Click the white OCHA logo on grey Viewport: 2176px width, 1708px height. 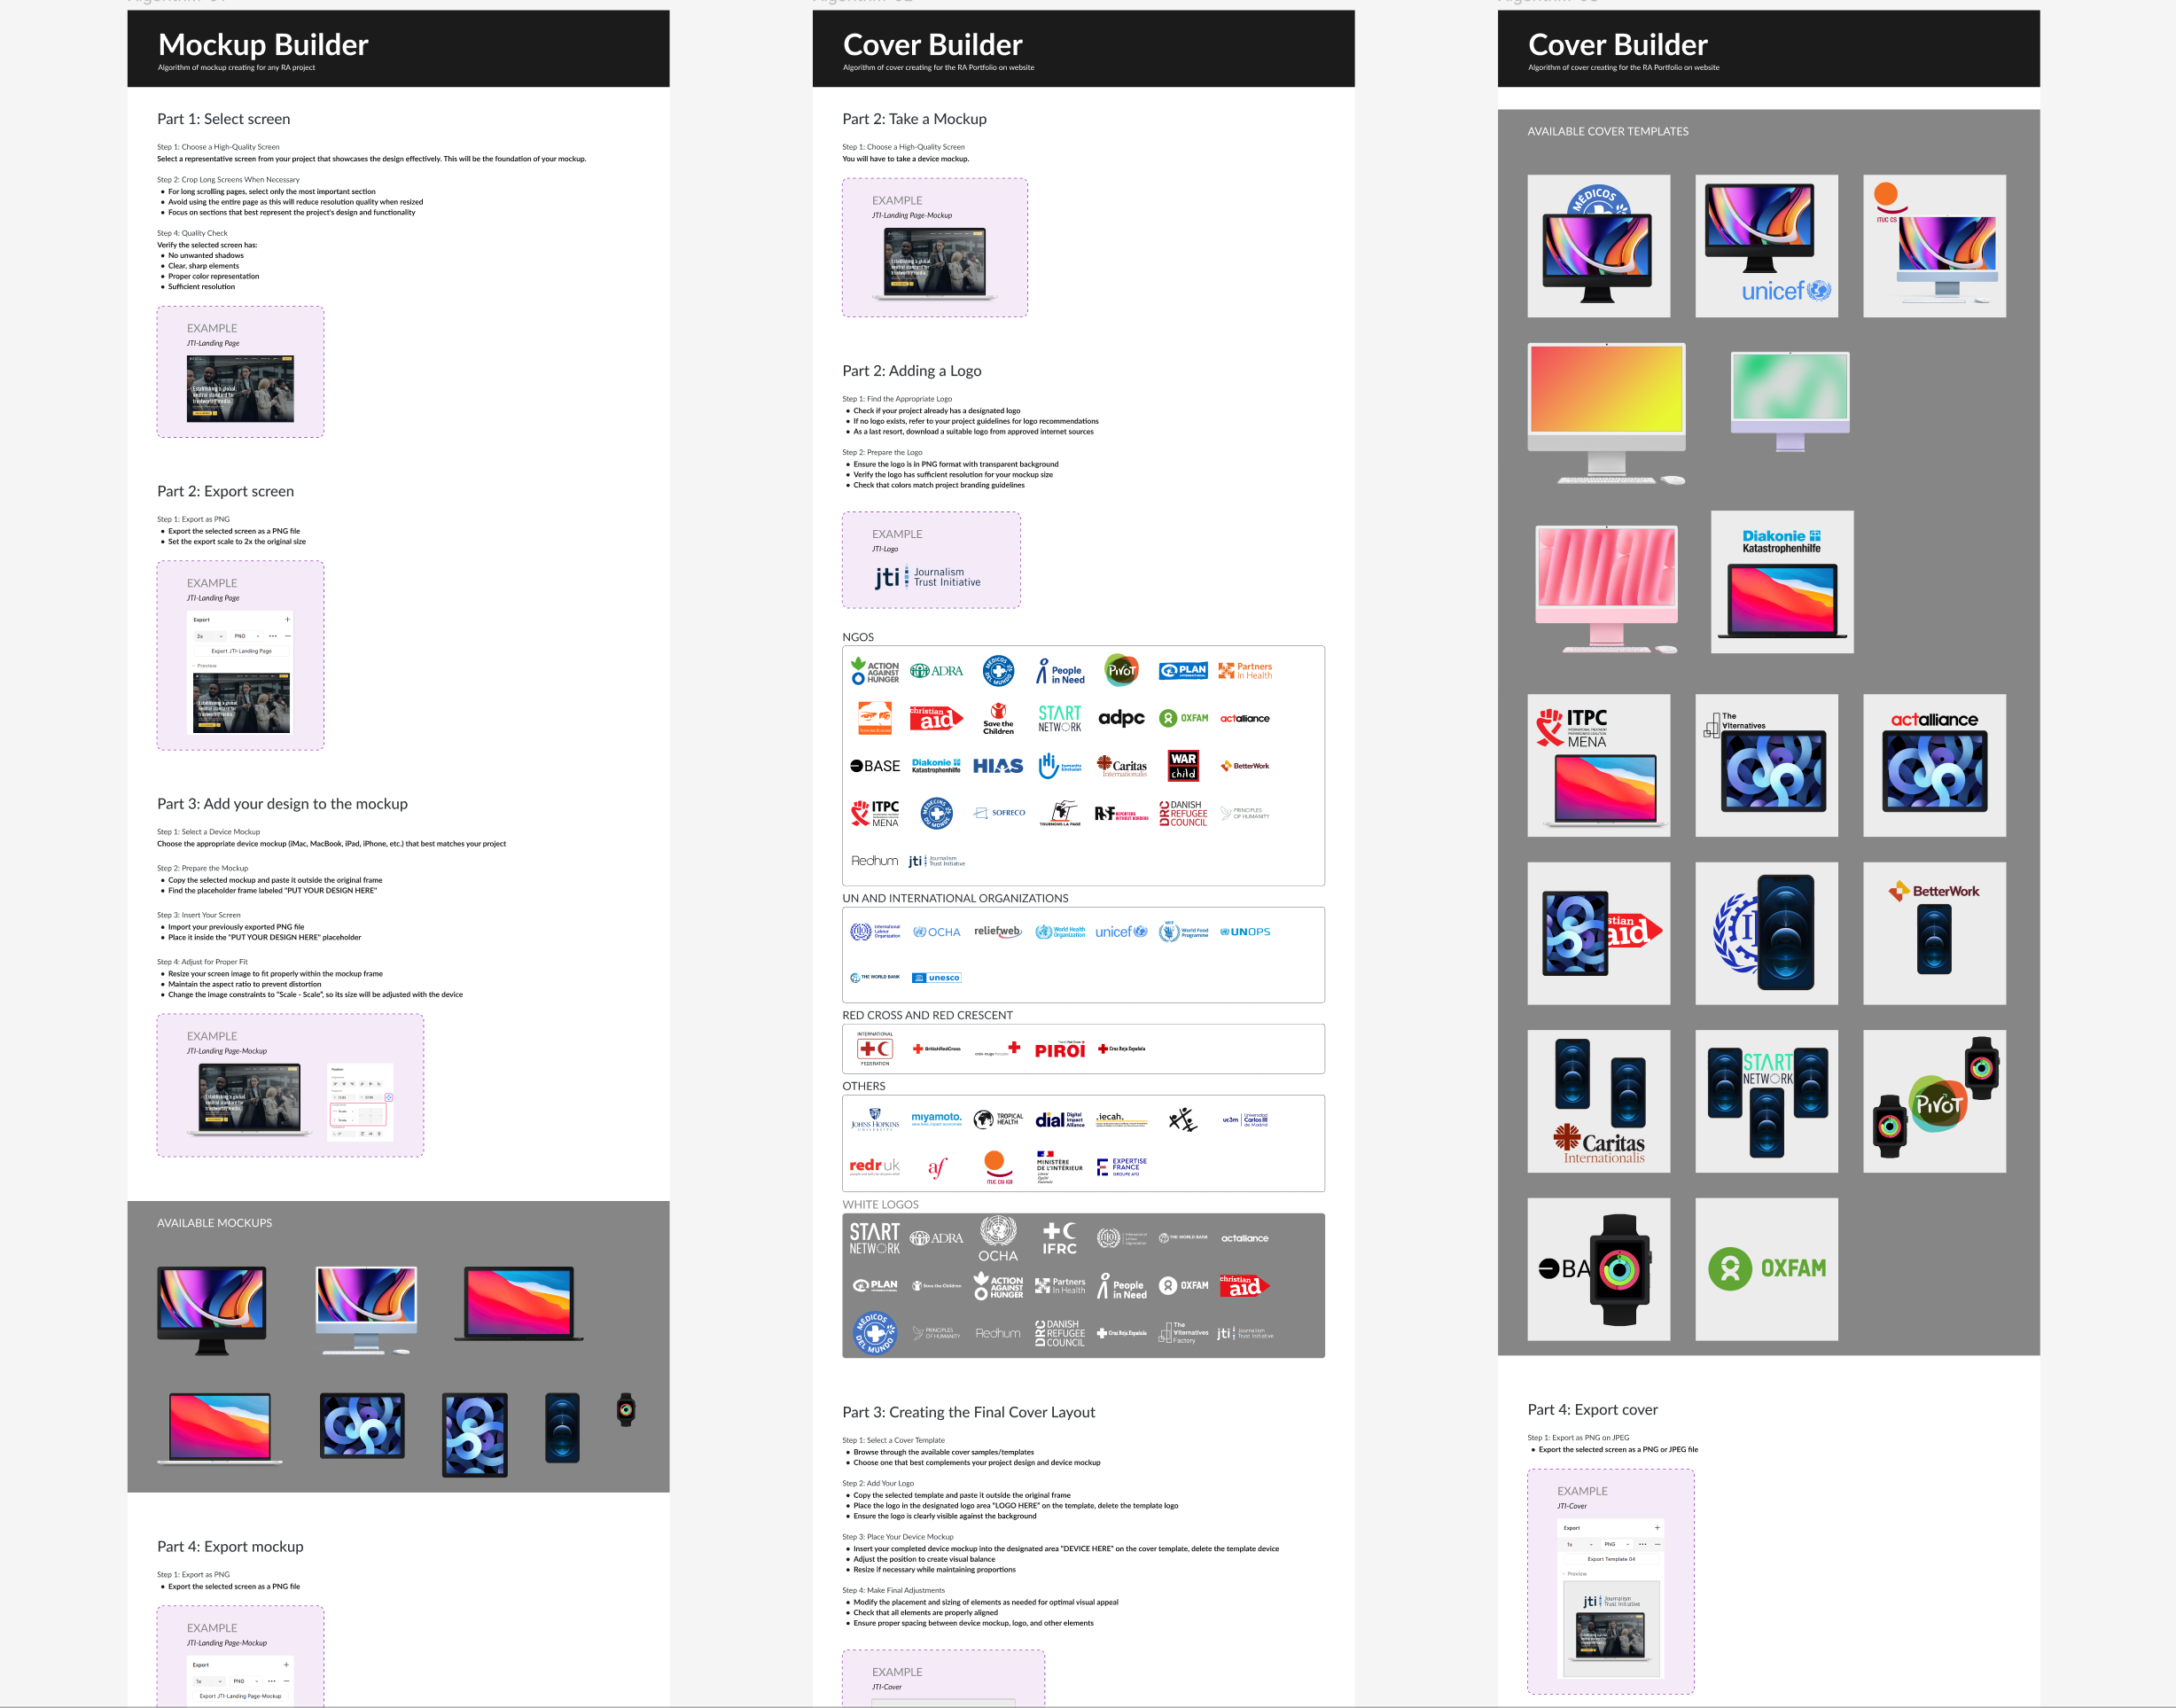998,1238
